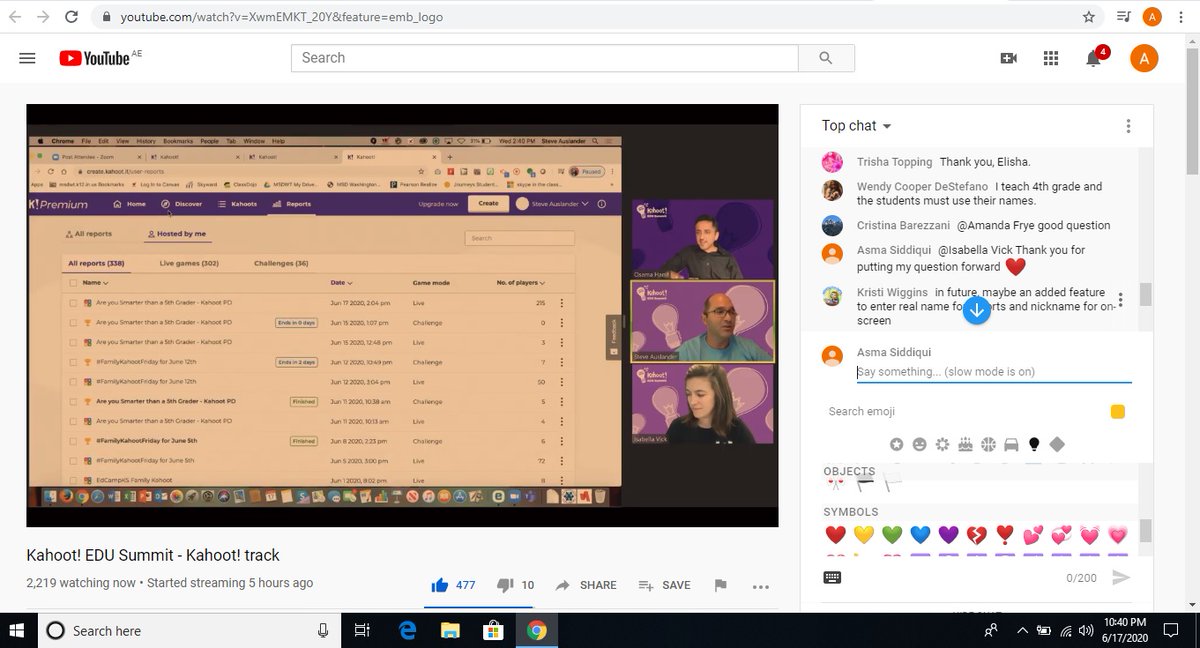This screenshot has height=648, width=1200.
Task: Jump to newest chat messages arrow
Action: pyautogui.click(x=977, y=311)
